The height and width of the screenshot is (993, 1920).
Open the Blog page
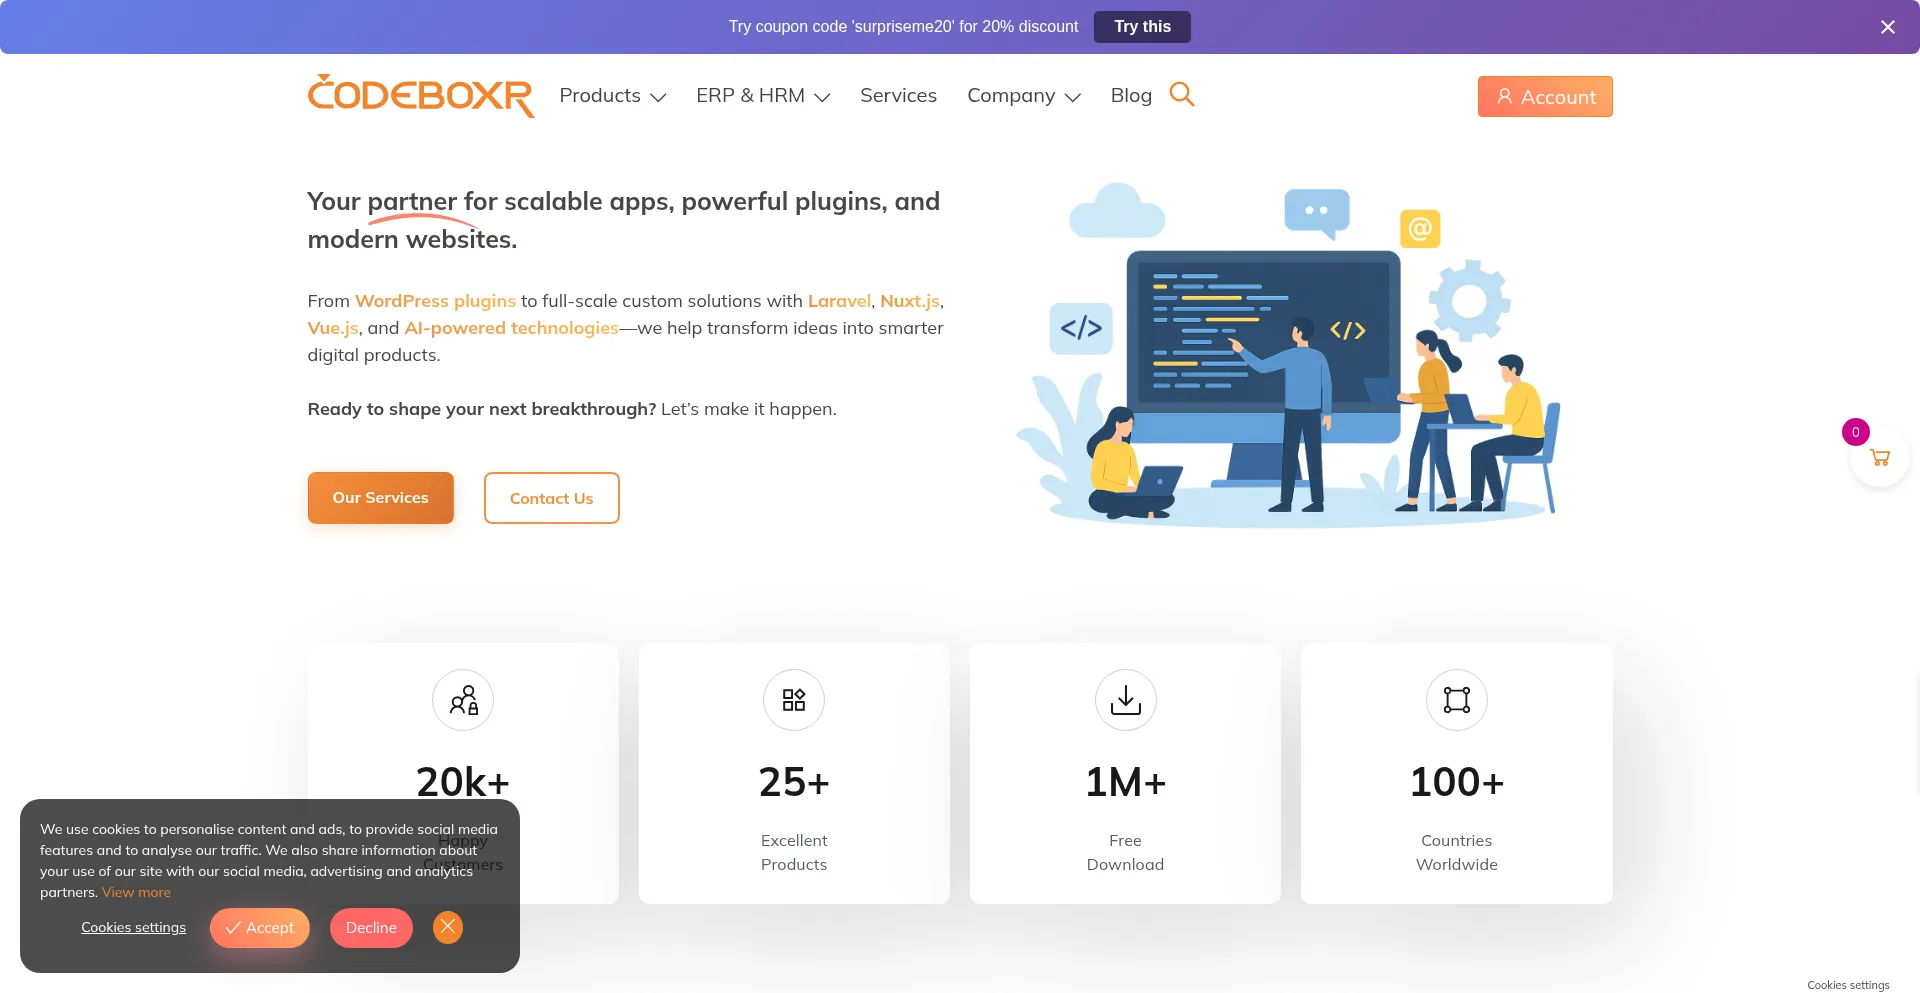click(x=1130, y=95)
